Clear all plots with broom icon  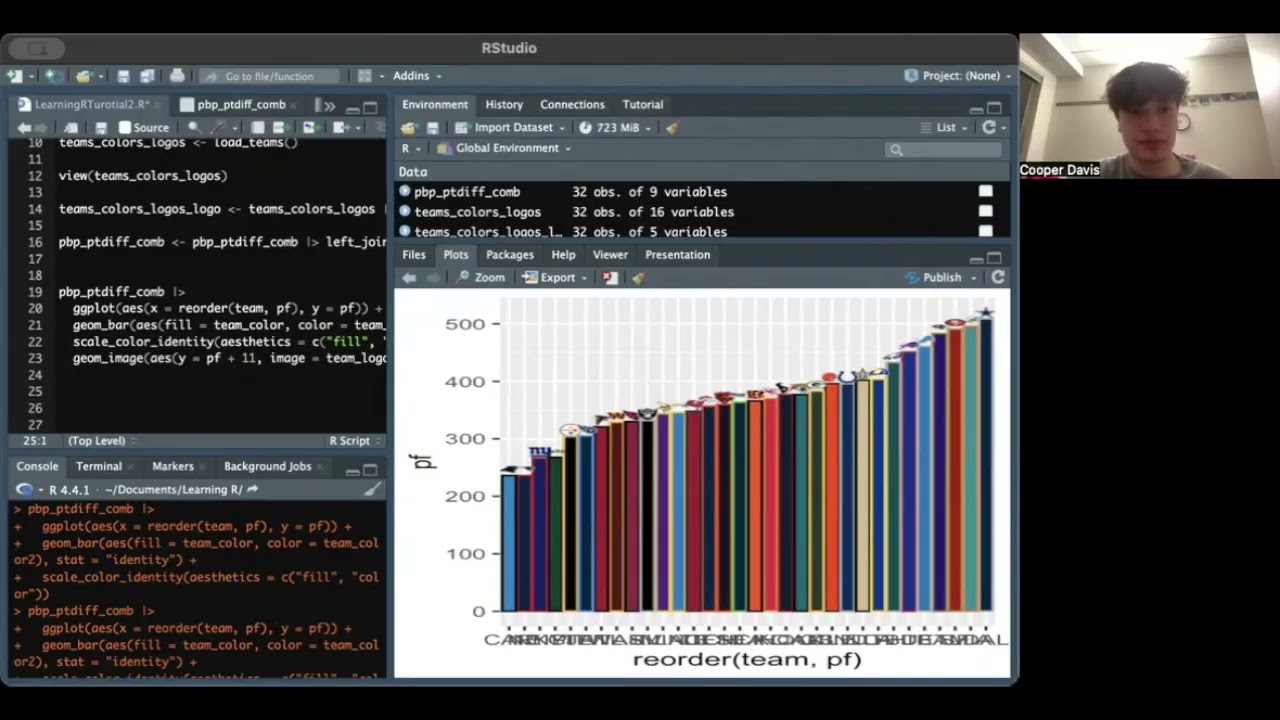(638, 278)
